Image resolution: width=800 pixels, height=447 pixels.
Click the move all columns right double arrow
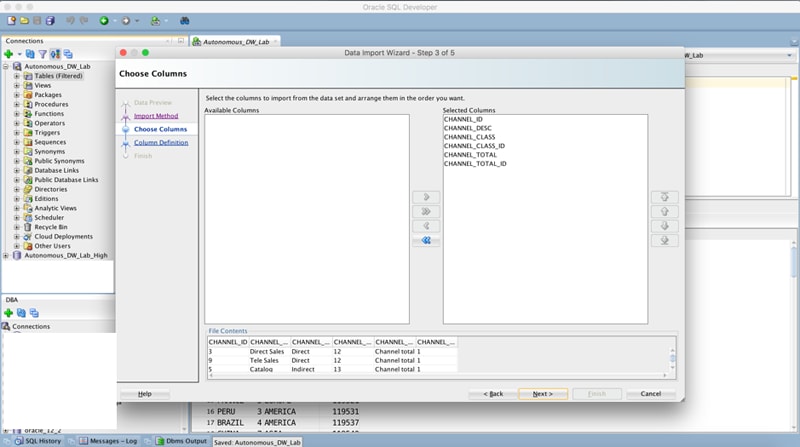point(426,211)
